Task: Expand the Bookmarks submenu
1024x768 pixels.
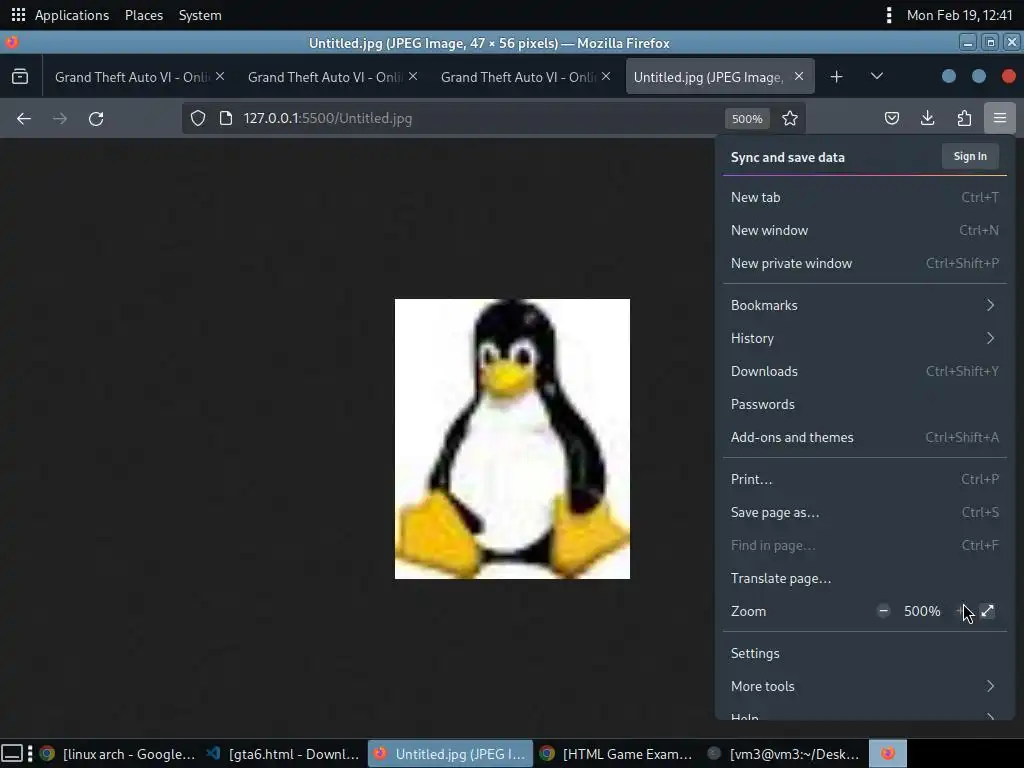Action: click(x=865, y=305)
